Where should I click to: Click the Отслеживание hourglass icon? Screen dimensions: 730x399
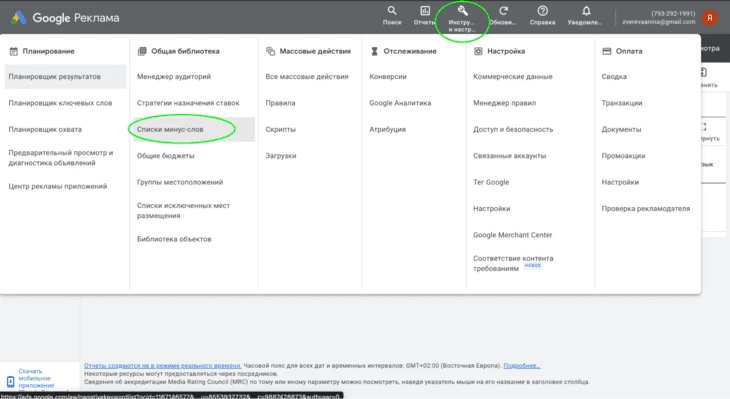click(x=374, y=51)
